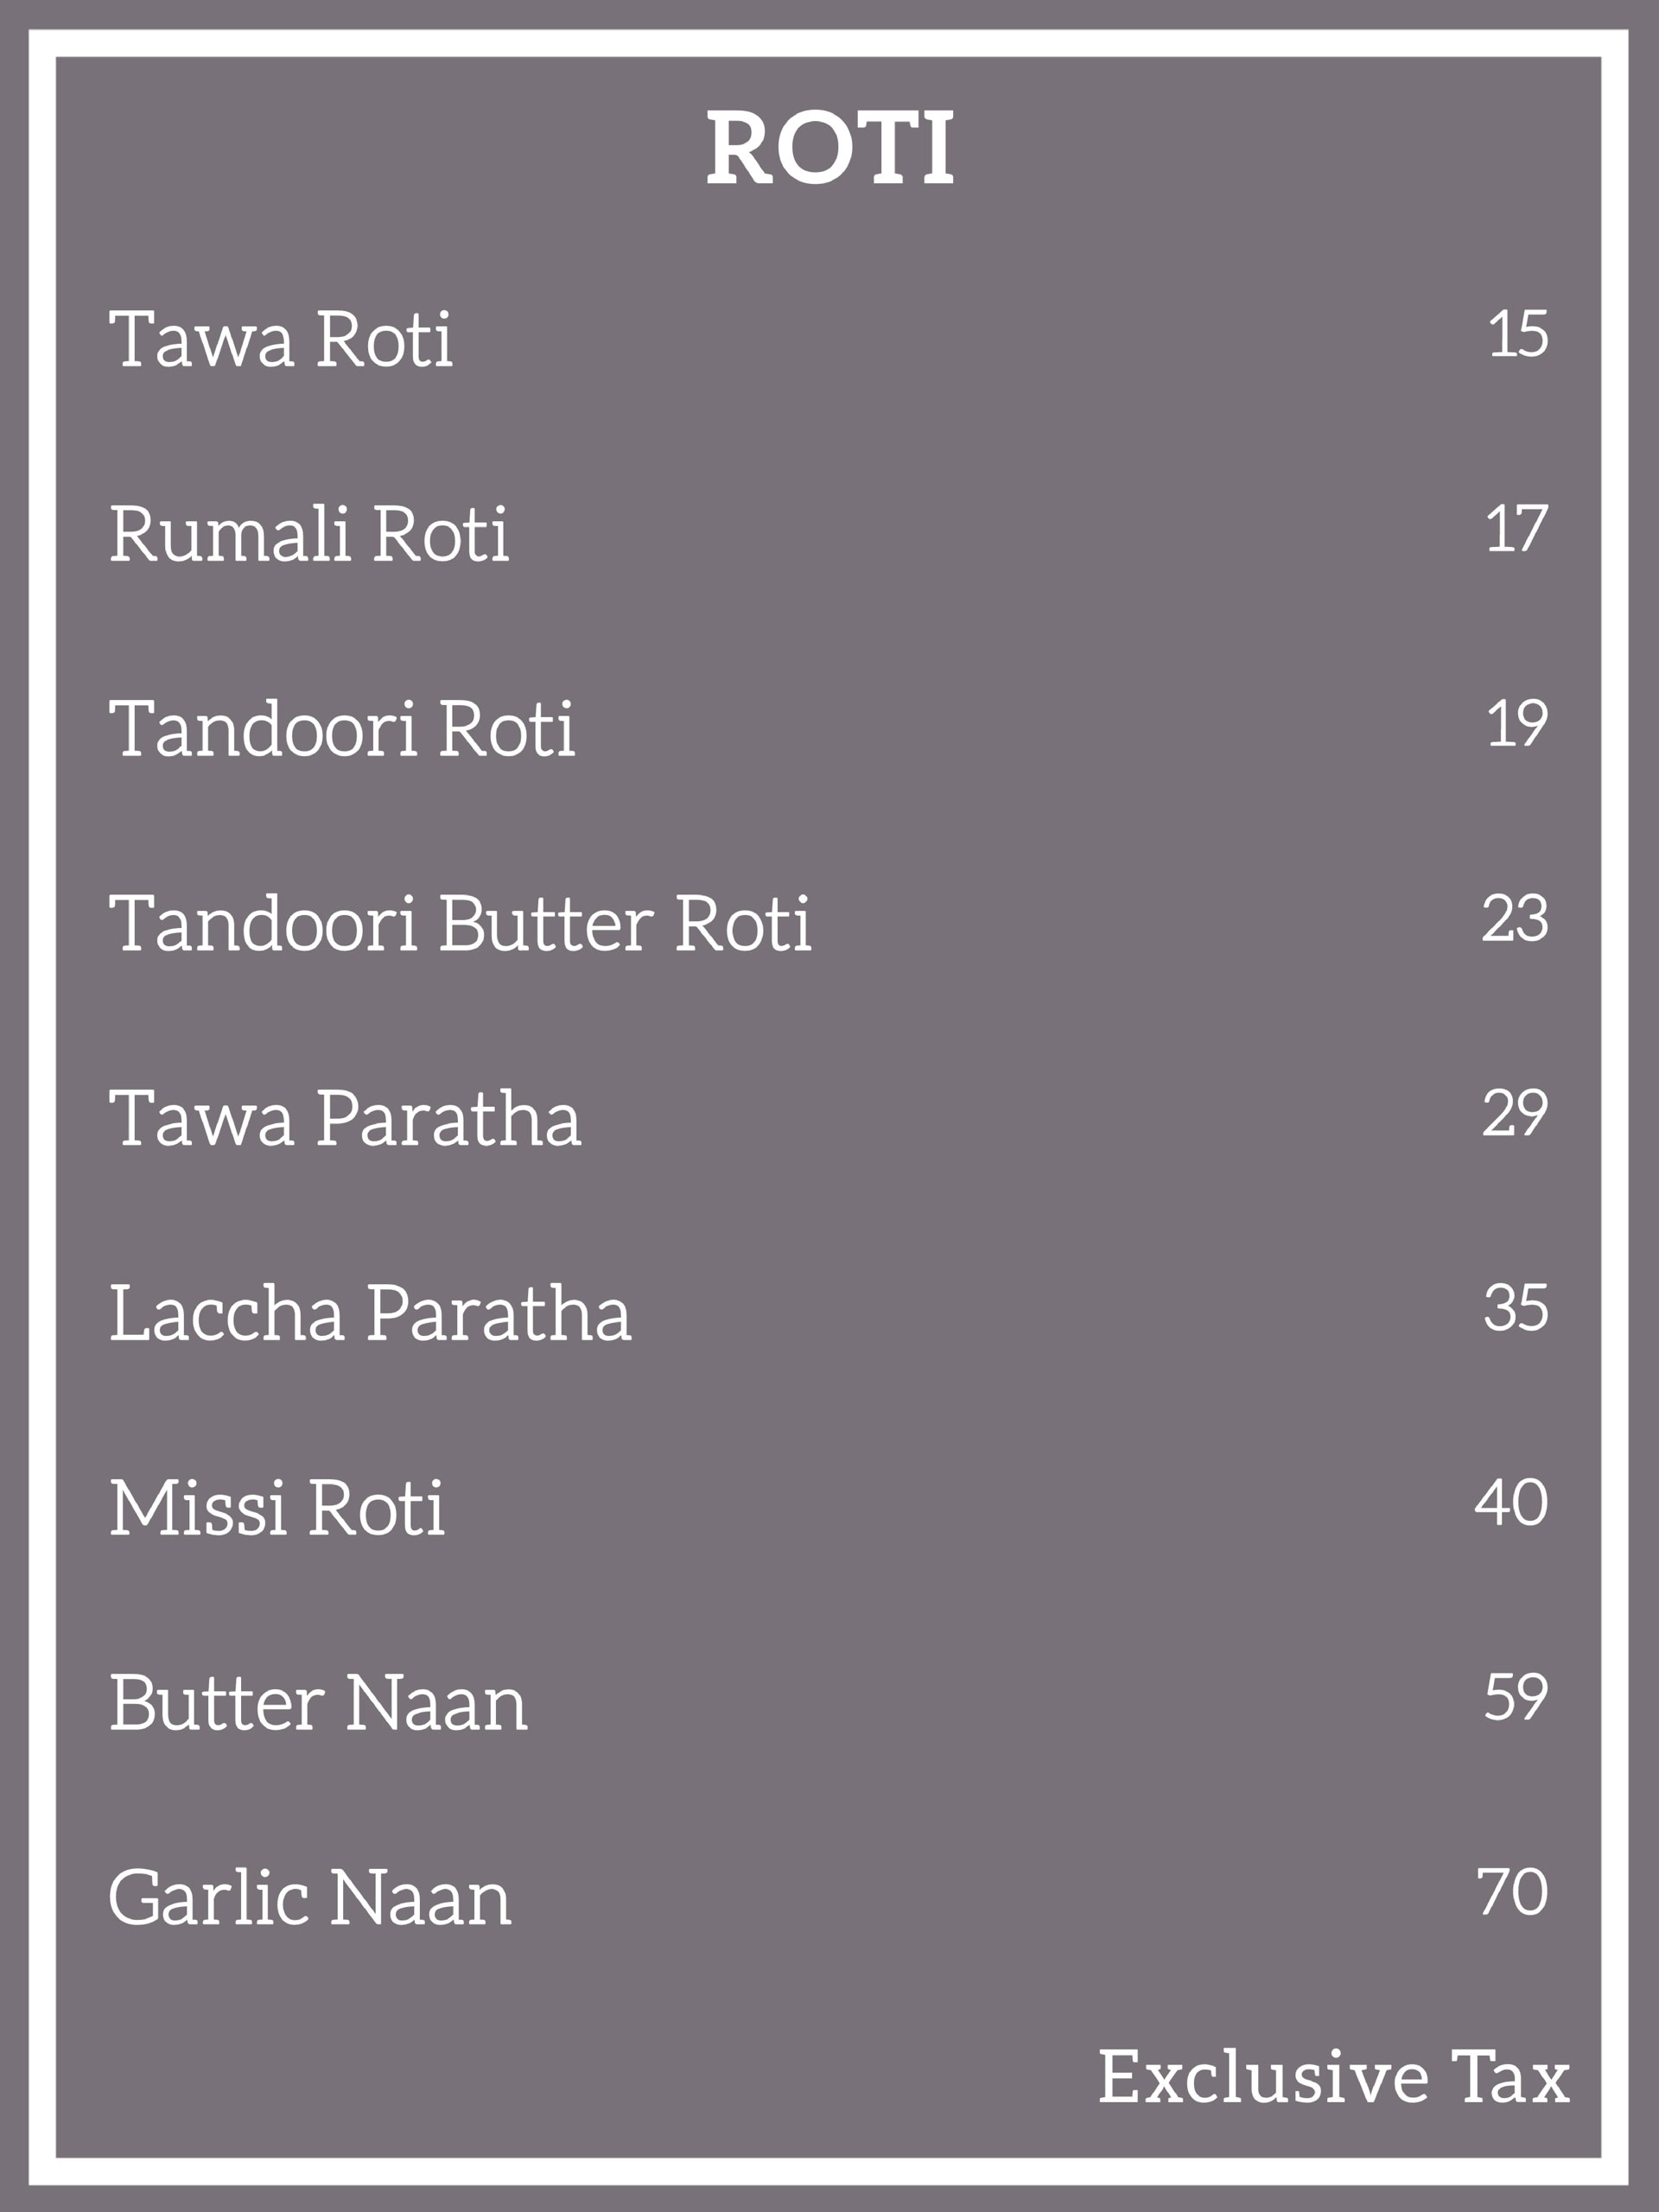This screenshot has height=2212, width=1659.
Task: Click the price 19 for Tandoori Roti
Action: click(1519, 723)
